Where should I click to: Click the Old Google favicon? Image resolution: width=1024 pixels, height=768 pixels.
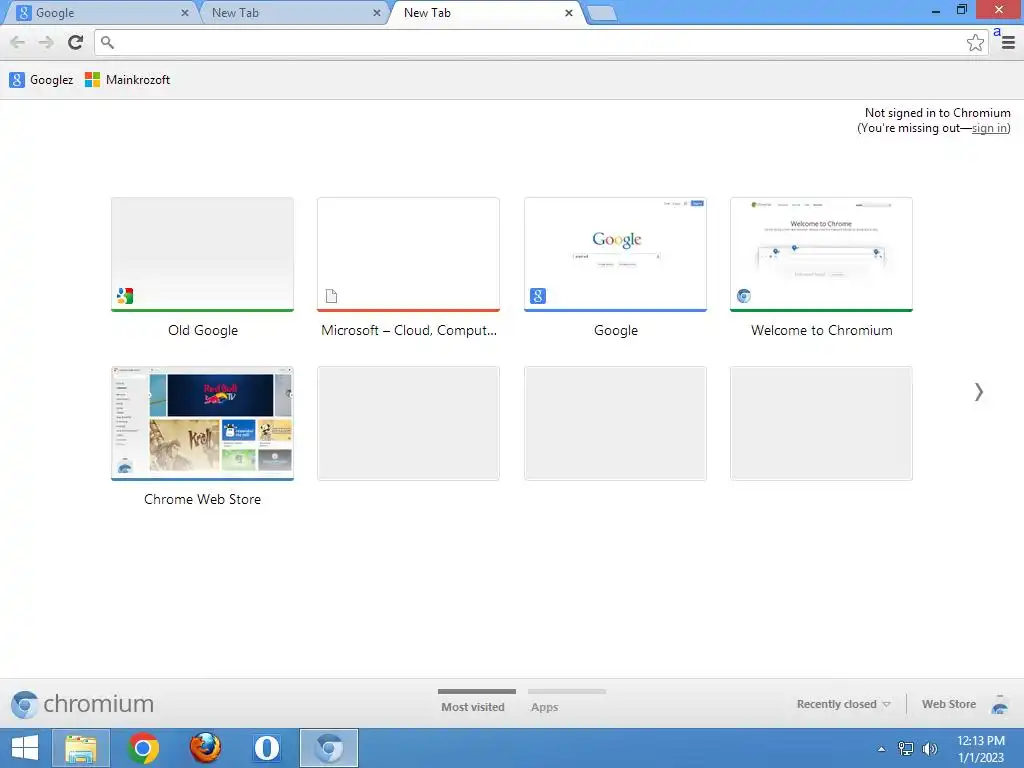point(125,296)
